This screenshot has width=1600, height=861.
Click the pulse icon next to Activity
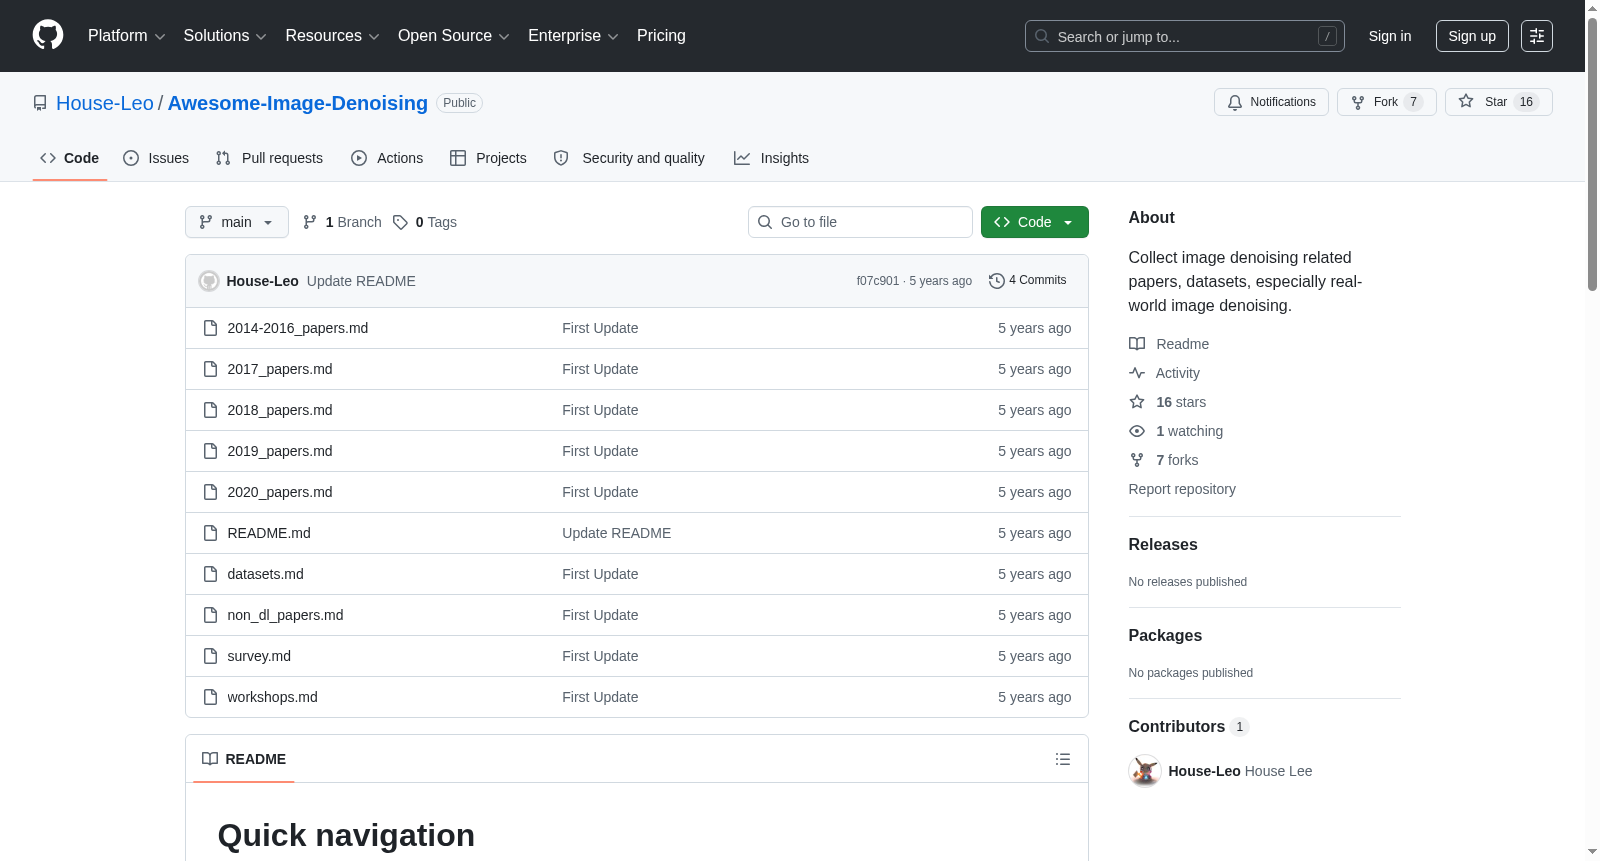tap(1137, 373)
